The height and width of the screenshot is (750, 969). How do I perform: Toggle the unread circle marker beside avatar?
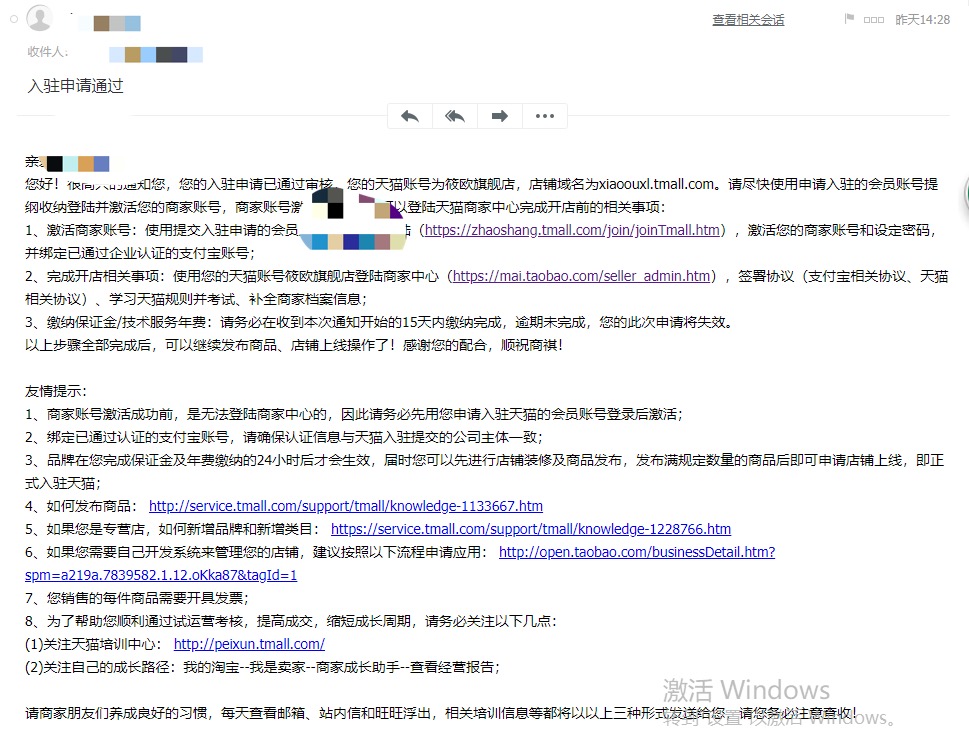pos(14,19)
